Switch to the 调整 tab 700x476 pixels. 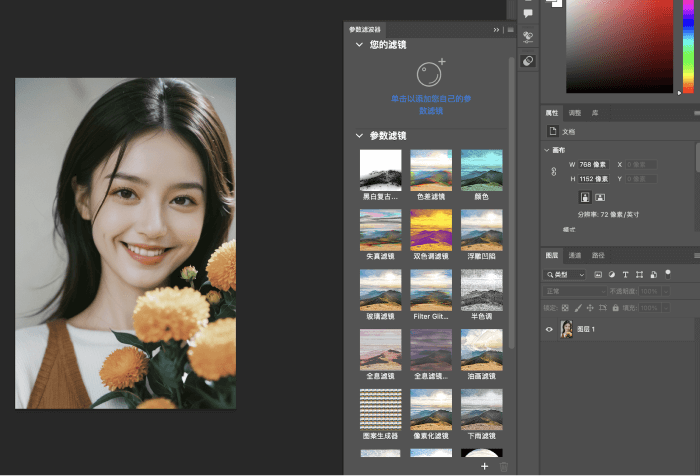[575, 113]
